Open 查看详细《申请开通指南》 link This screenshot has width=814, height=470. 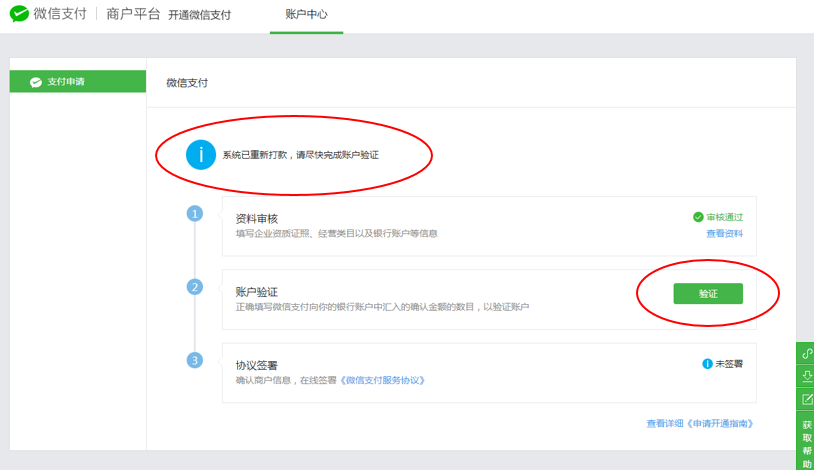700,424
